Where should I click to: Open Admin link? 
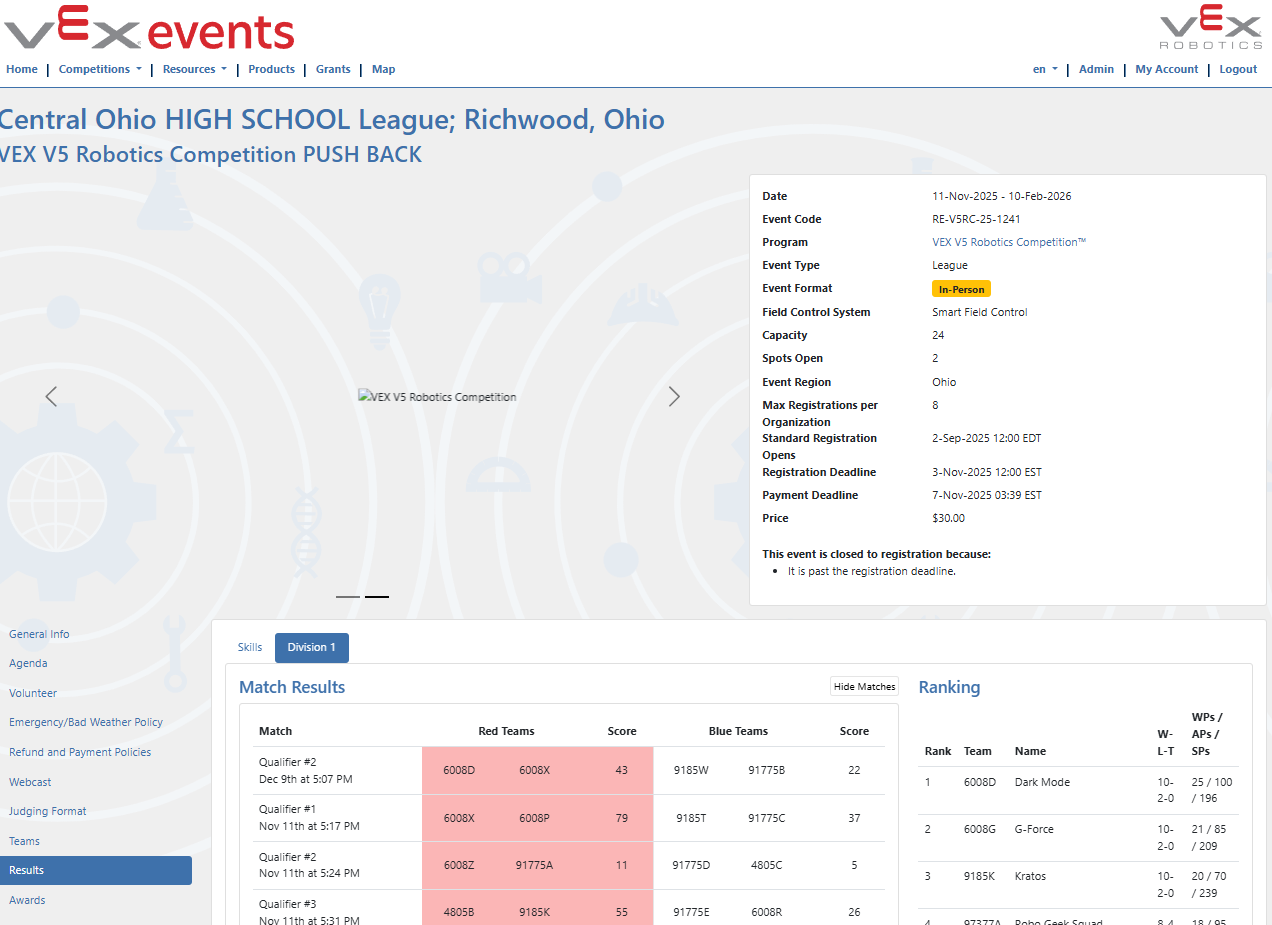1096,69
